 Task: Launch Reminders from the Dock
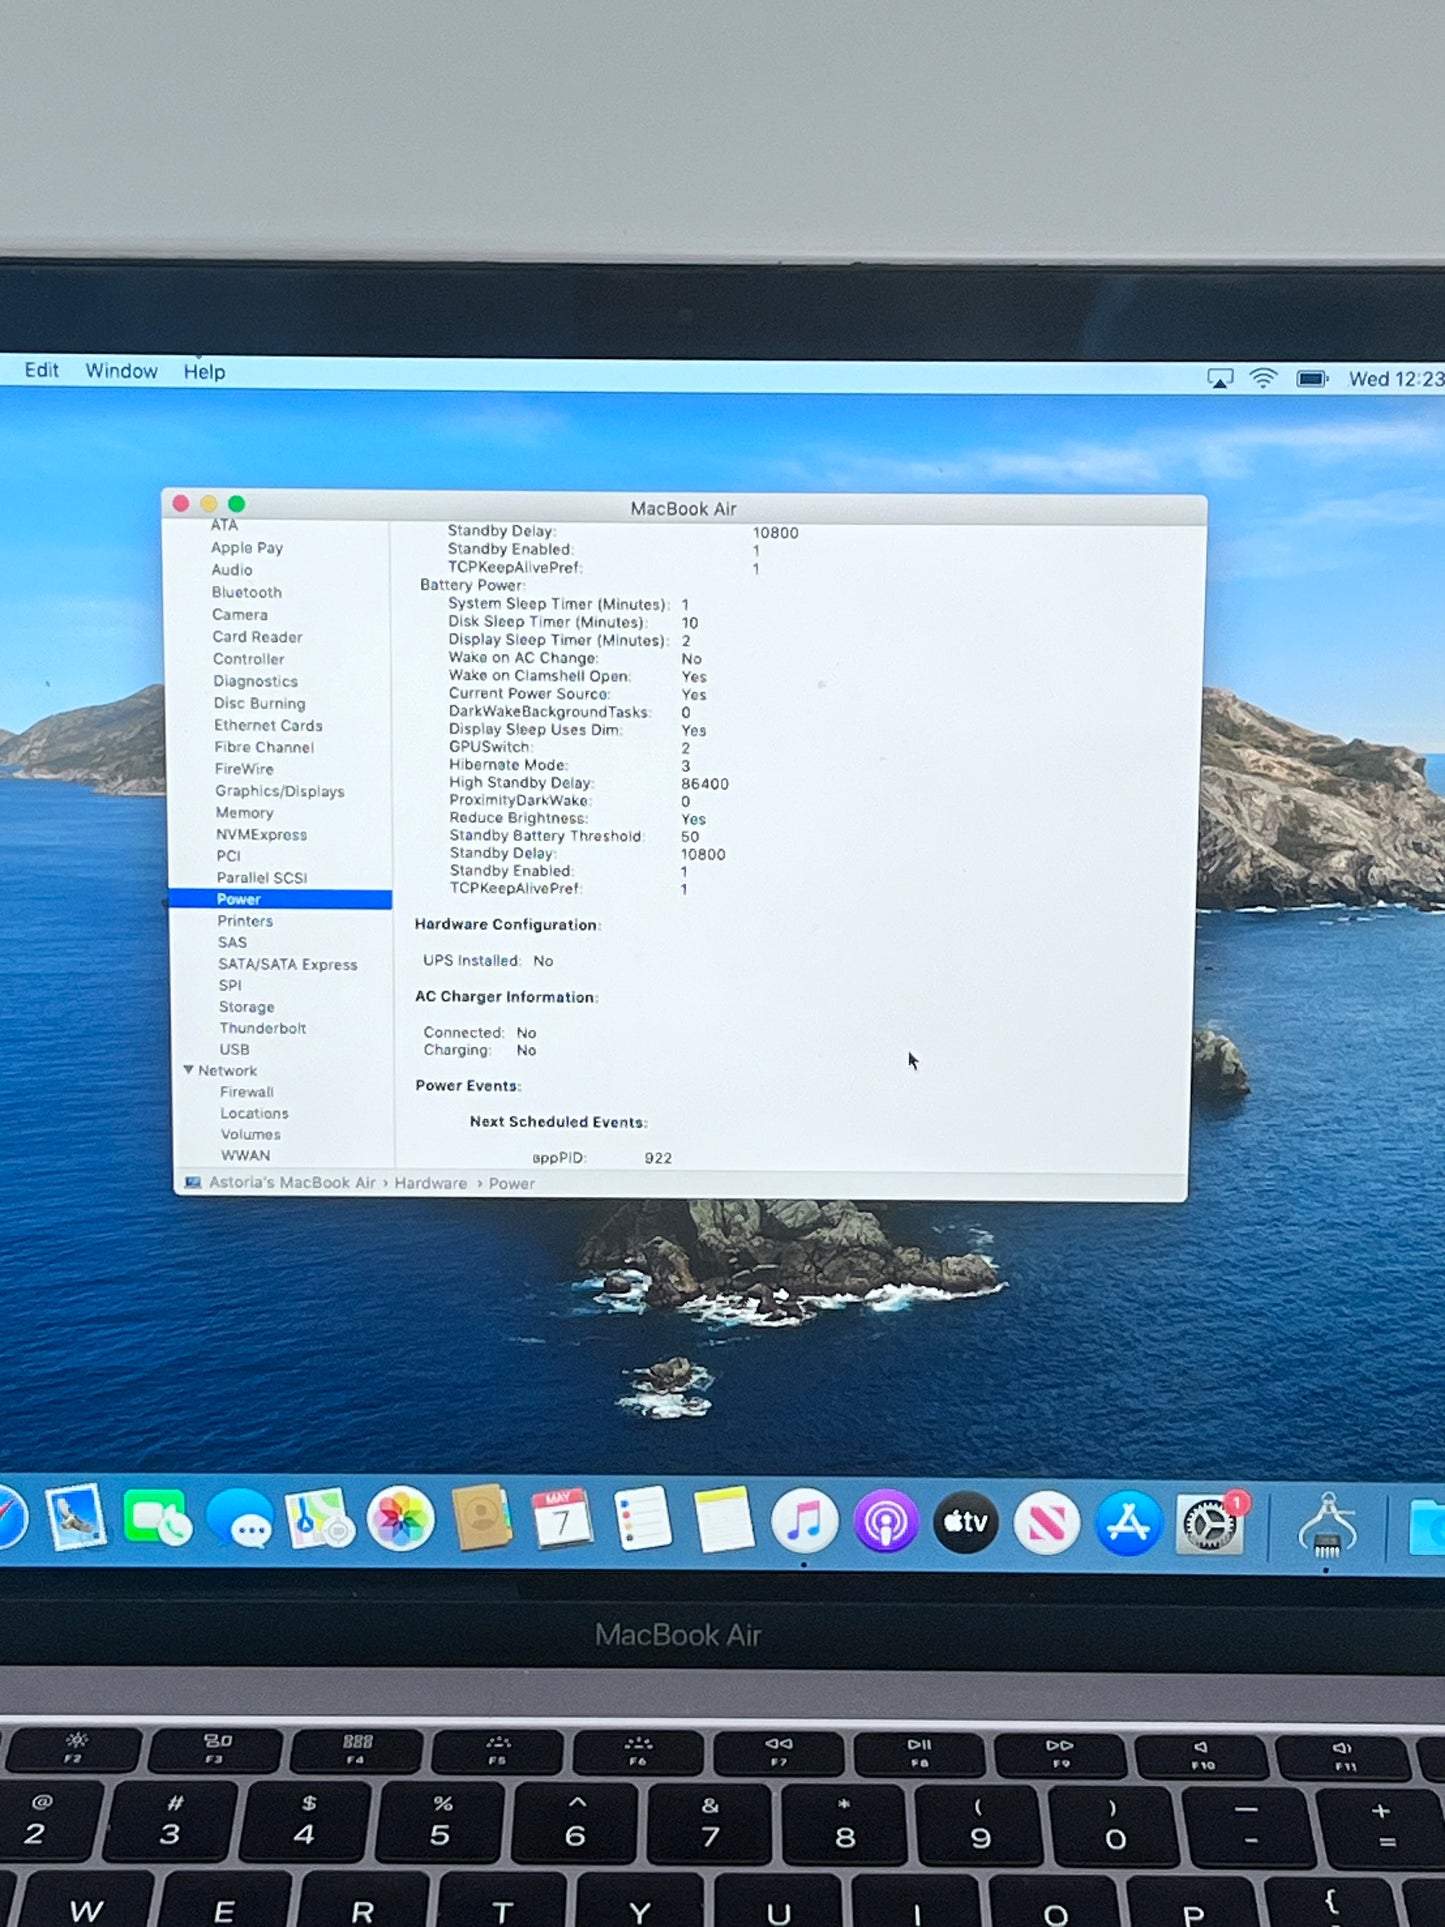(x=642, y=1520)
